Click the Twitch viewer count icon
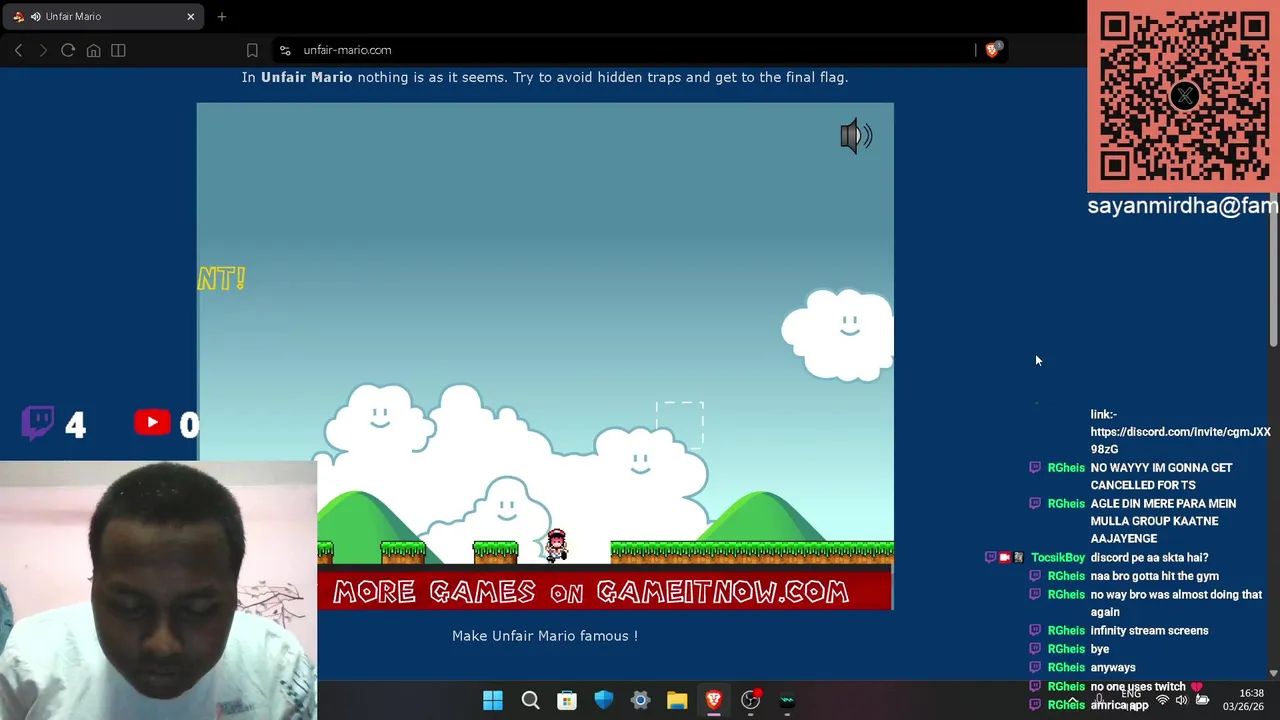 pos(38,423)
